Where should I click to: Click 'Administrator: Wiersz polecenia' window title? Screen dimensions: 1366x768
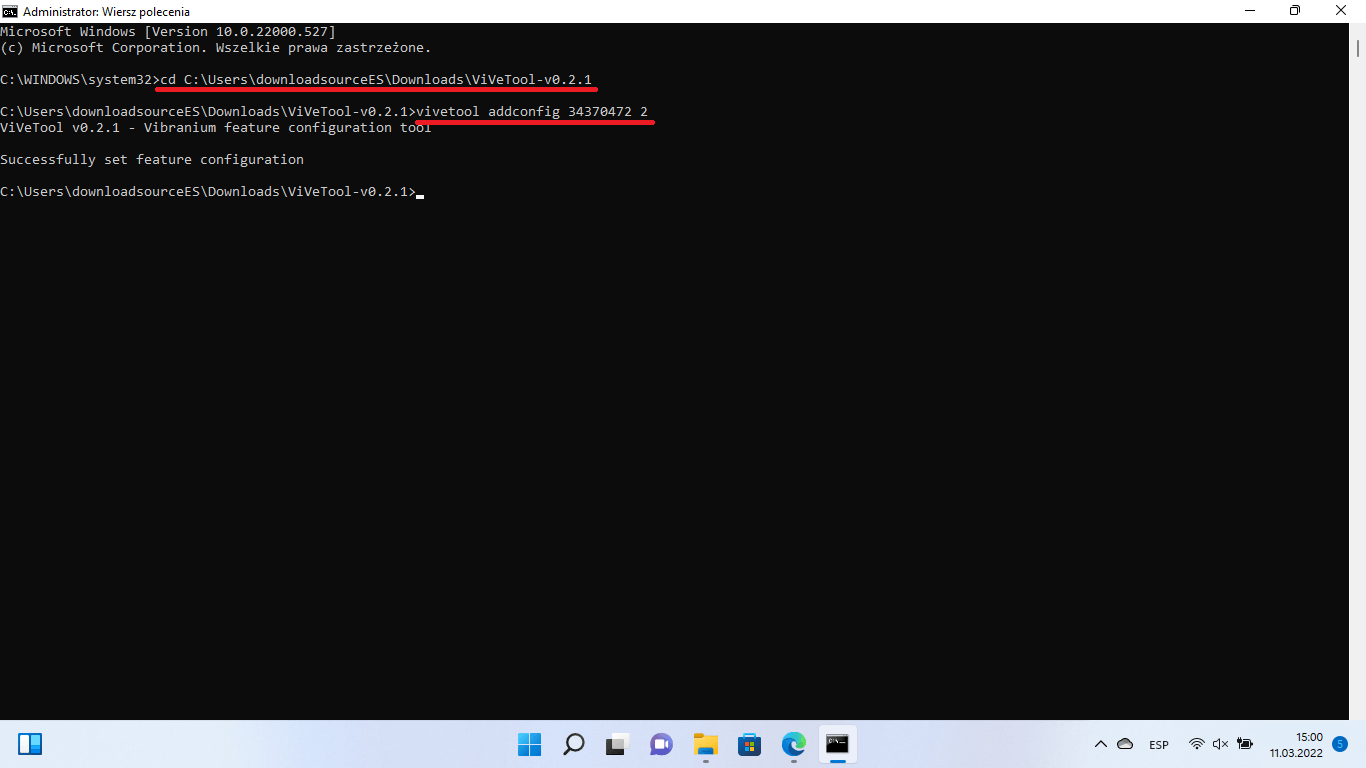[x=106, y=11]
